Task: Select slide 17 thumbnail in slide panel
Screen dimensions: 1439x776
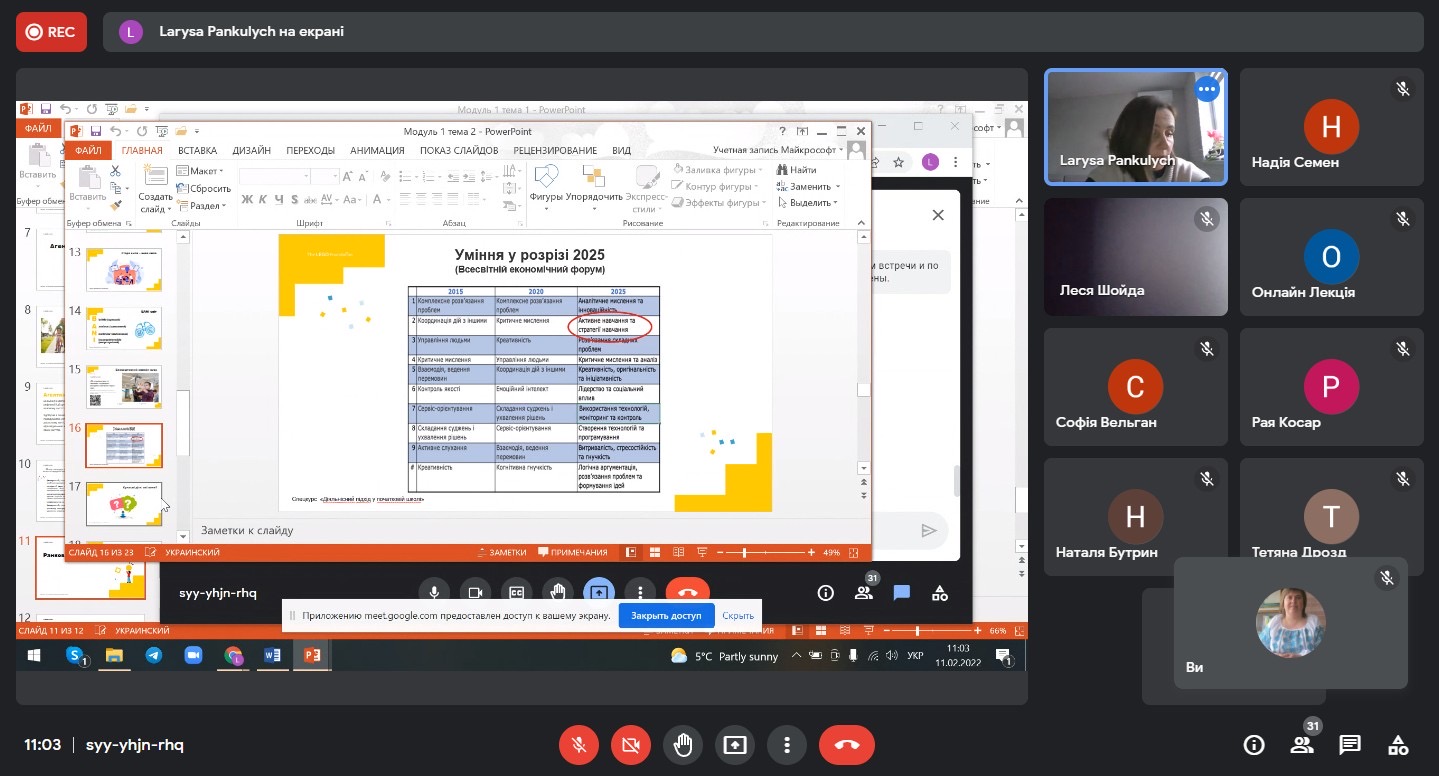Action: (124, 503)
